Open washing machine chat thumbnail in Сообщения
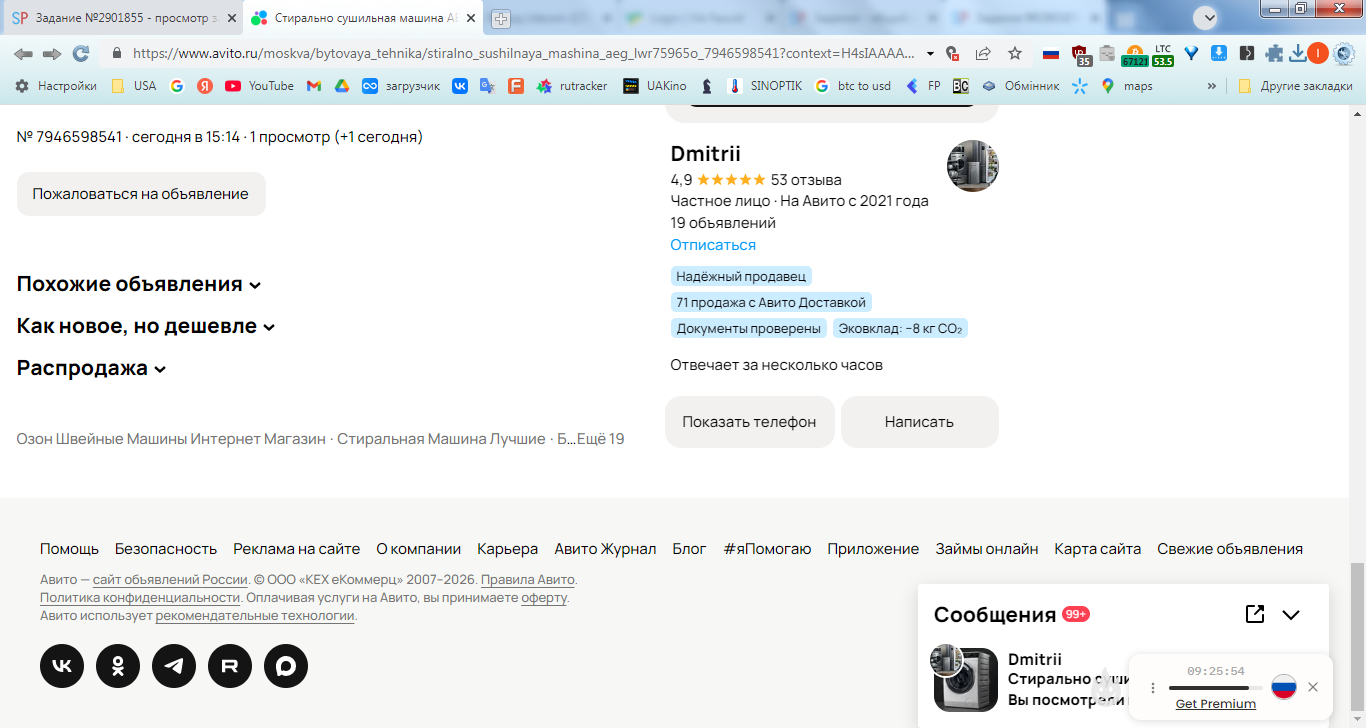This screenshot has width=1366, height=728. point(966,679)
